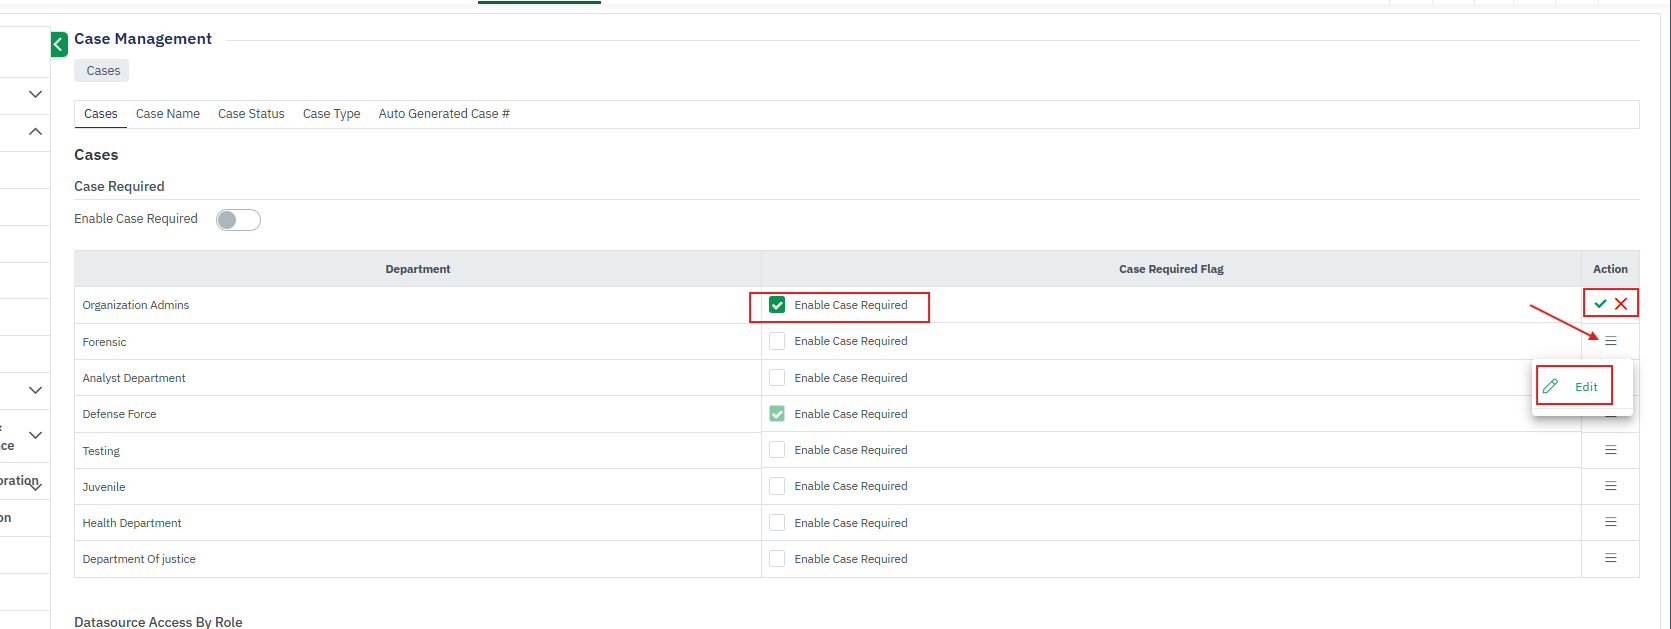This screenshot has height=629, width=1671.
Task: Open the Auto Generated Case # tab
Action: (x=444, y=114)
